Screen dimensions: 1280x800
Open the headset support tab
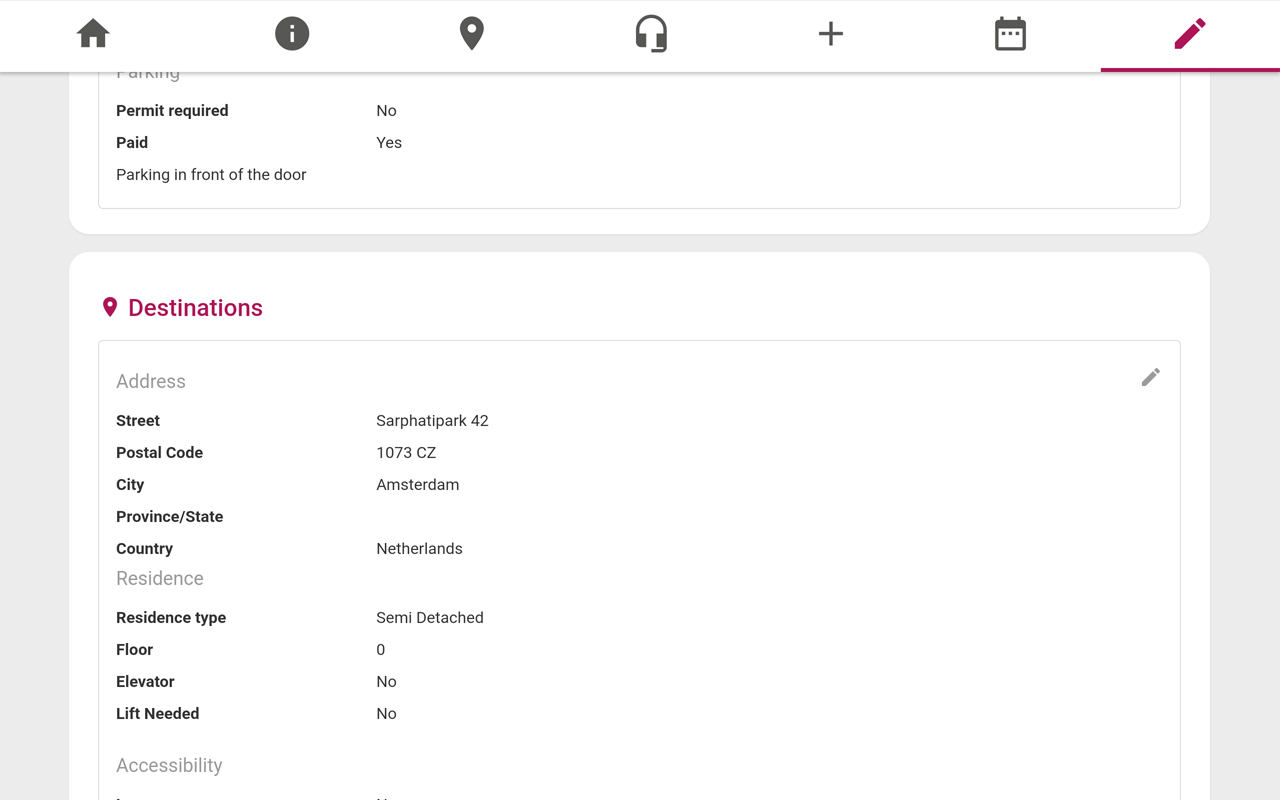pos(651,34)
